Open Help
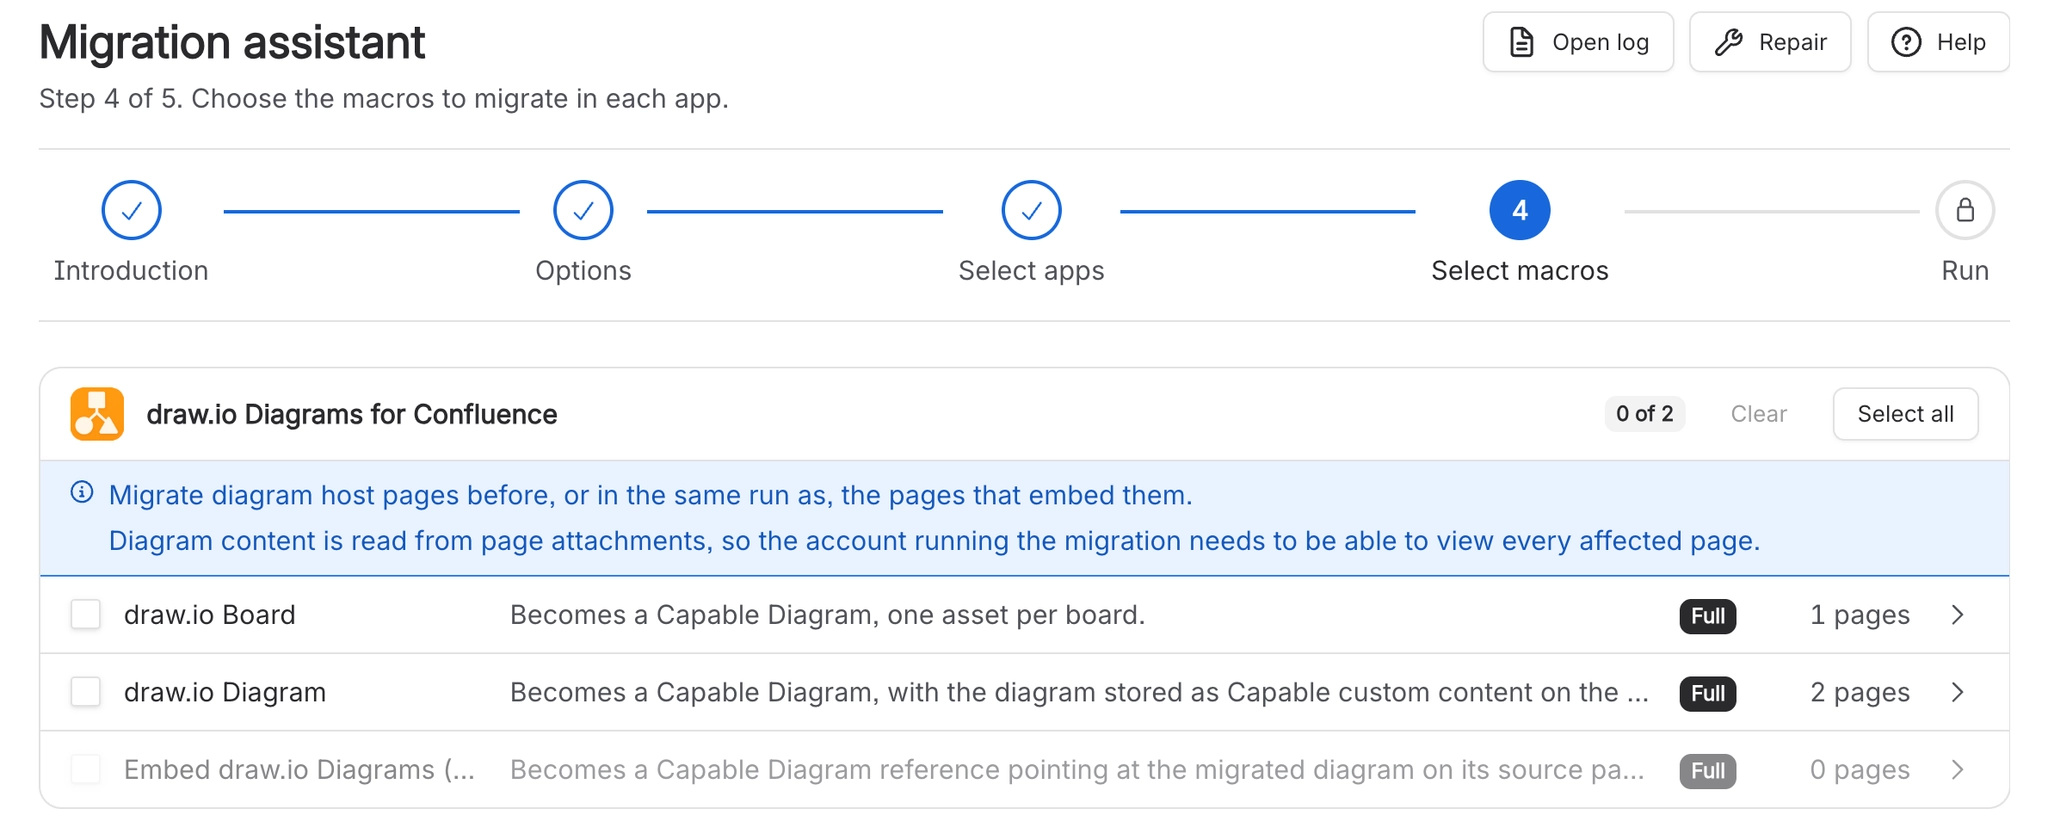 tap(1938, 42)
